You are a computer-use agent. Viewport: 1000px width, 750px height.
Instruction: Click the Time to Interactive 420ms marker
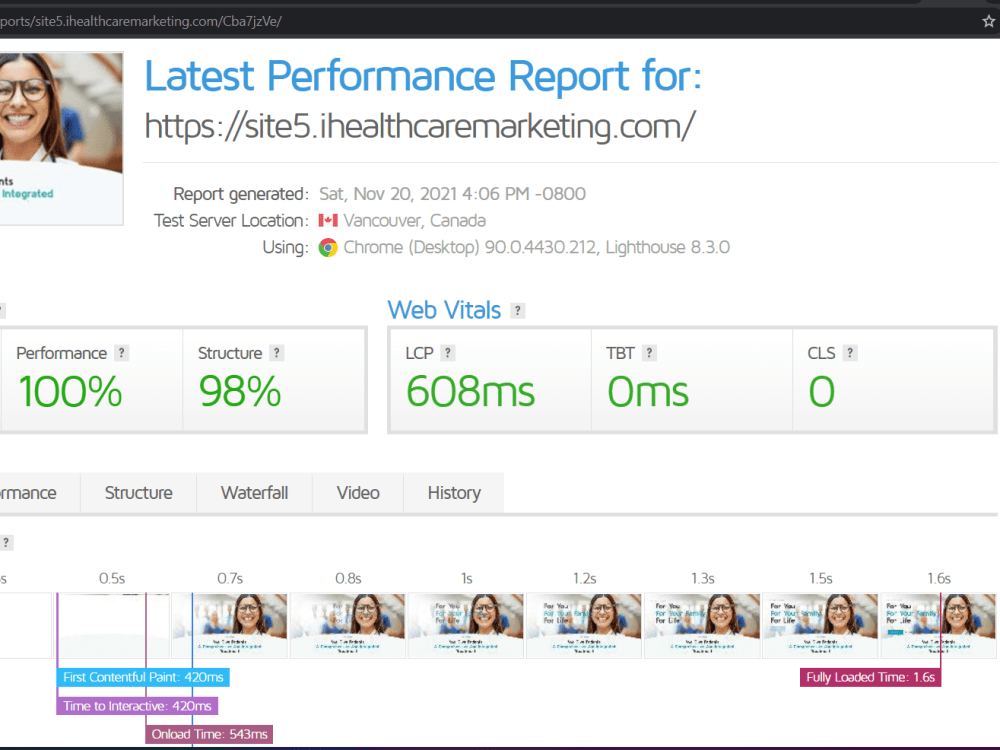pos(137,706)
